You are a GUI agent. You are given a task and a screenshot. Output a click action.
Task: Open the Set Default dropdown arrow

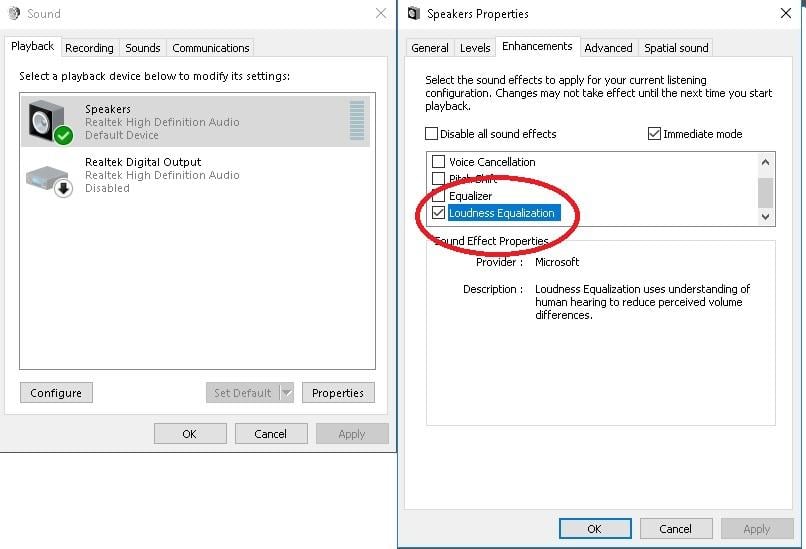click(287, 393)
